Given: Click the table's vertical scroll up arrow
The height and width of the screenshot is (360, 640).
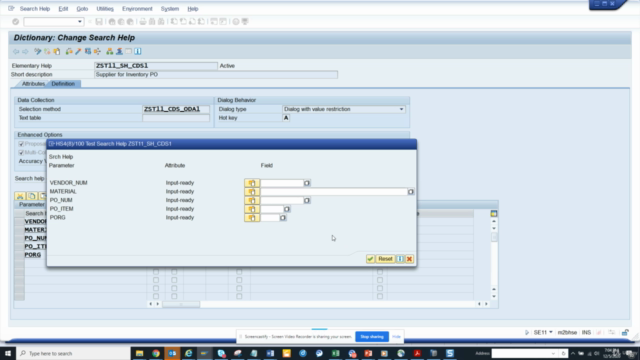Looking at the screenshot, I should 494,221.
